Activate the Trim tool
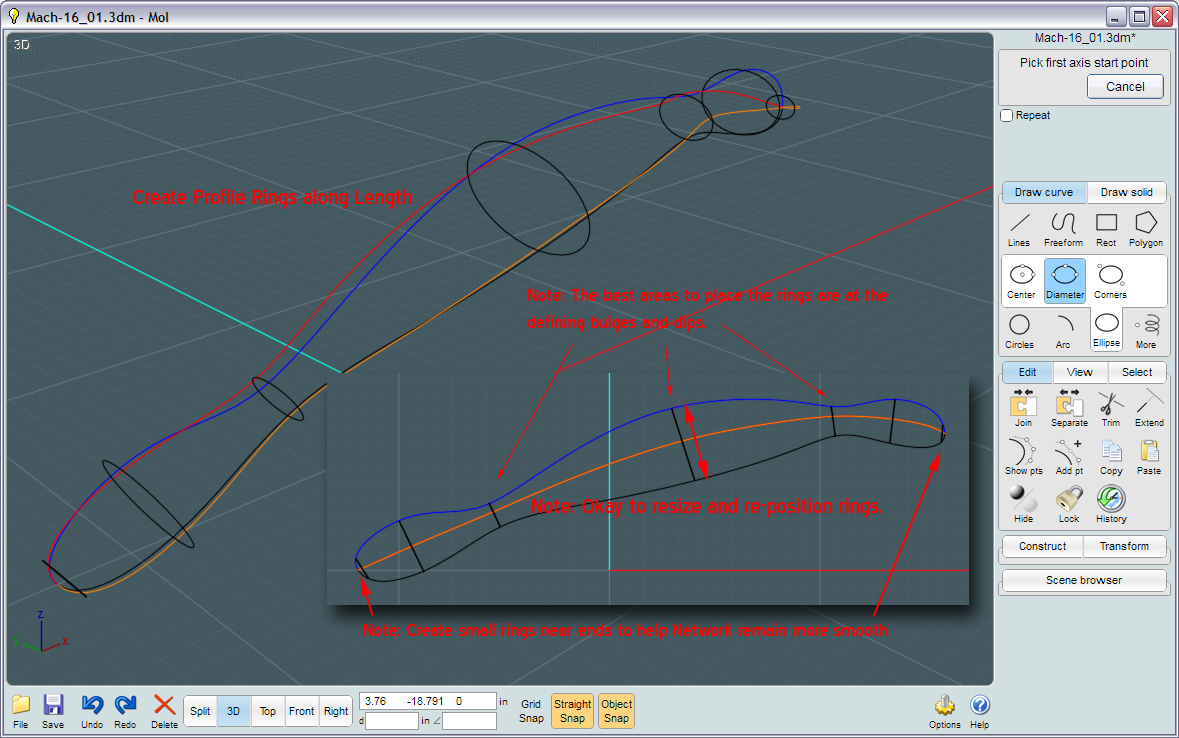1179x738 pixels. click(x=1111, y=408)
